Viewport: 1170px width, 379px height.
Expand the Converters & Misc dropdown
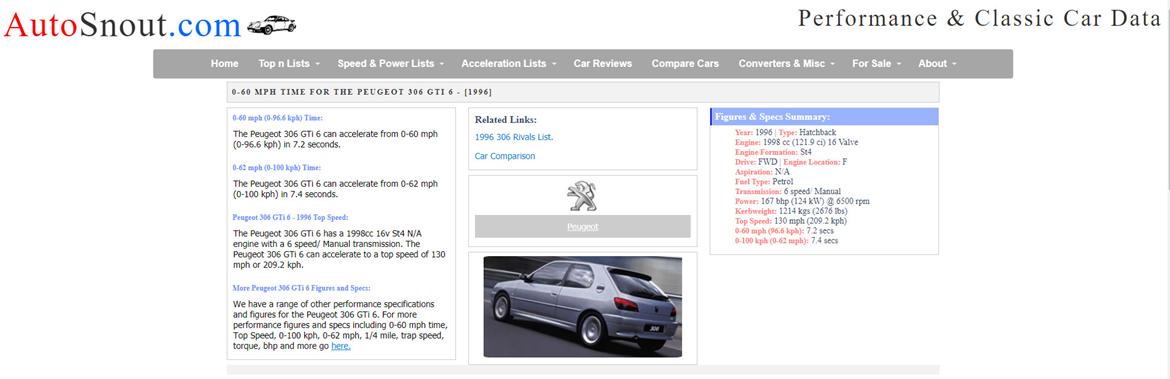786,63
